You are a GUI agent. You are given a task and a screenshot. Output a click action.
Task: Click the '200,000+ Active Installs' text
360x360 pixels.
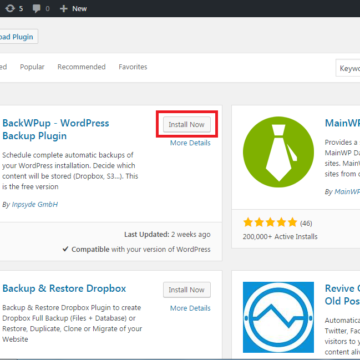click(280, 237)
